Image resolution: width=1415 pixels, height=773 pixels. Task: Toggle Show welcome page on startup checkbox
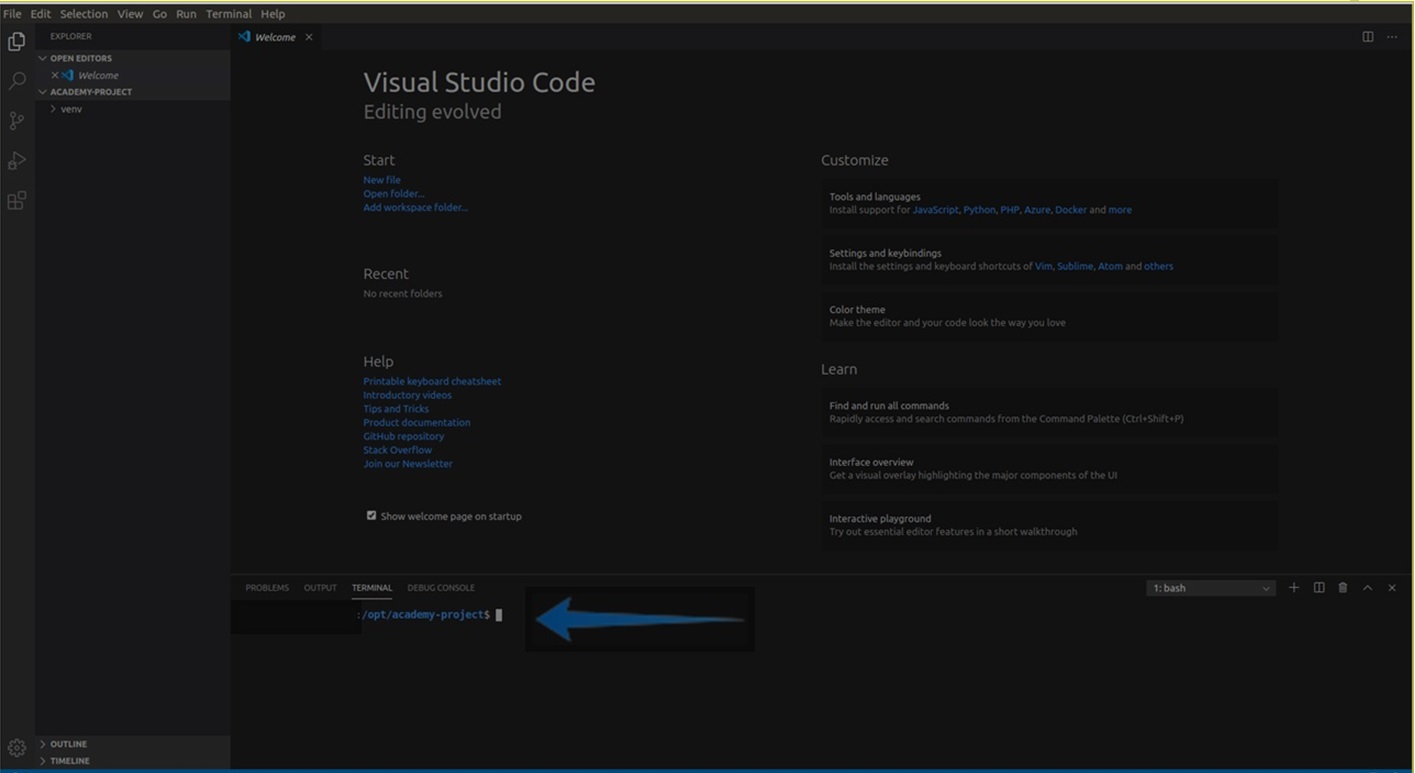371,516
